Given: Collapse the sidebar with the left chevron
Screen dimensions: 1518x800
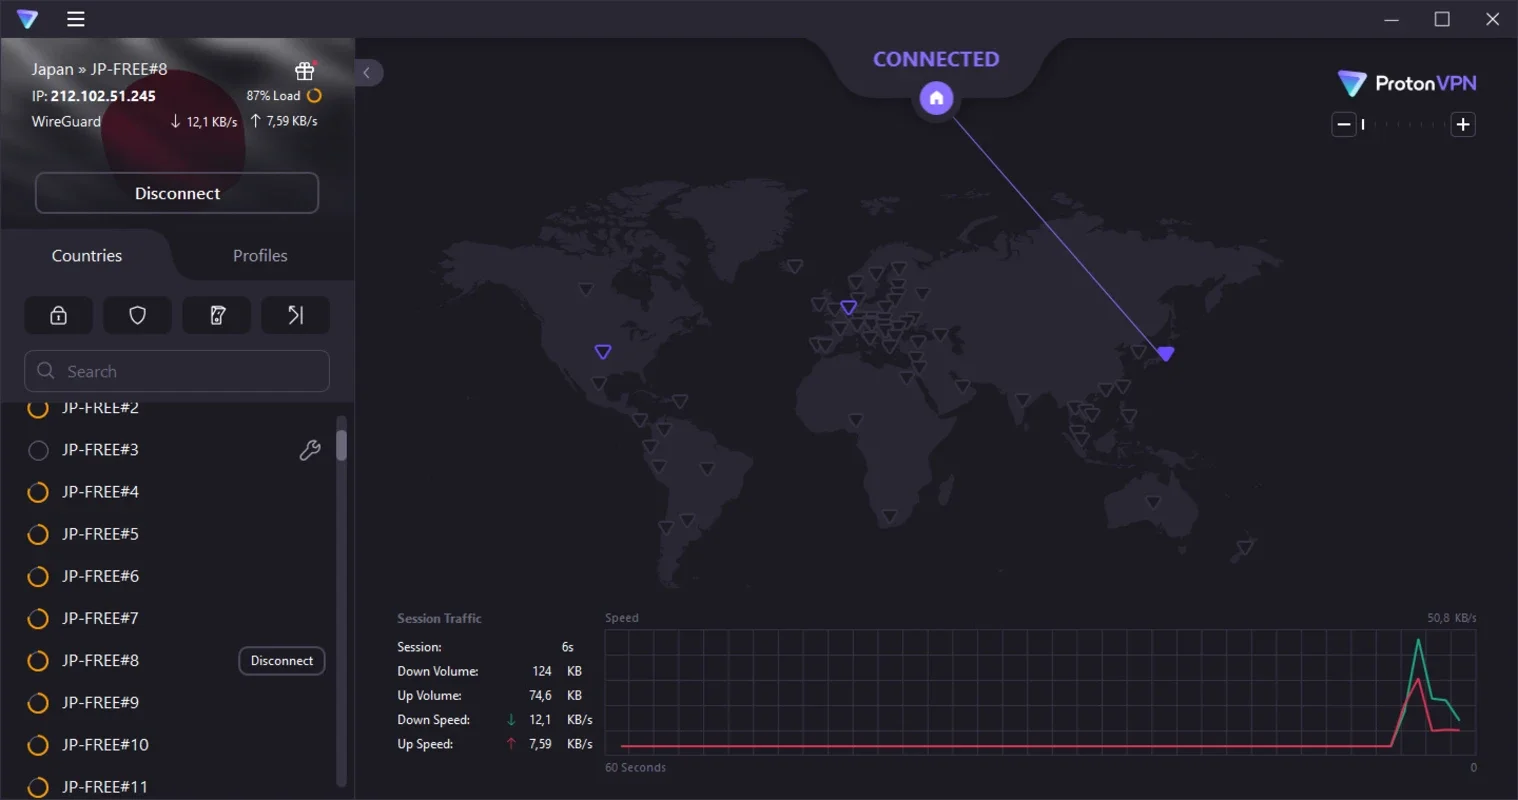Looking at the screenshot, I should pyautogui.click(x=368, y=72).
